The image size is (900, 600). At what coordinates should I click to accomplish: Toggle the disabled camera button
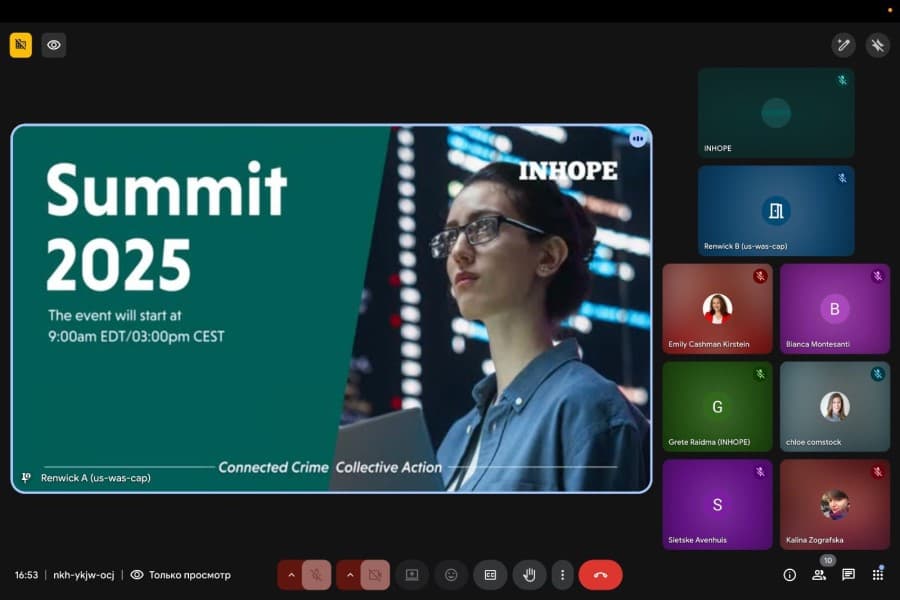[x=375, y=575]
